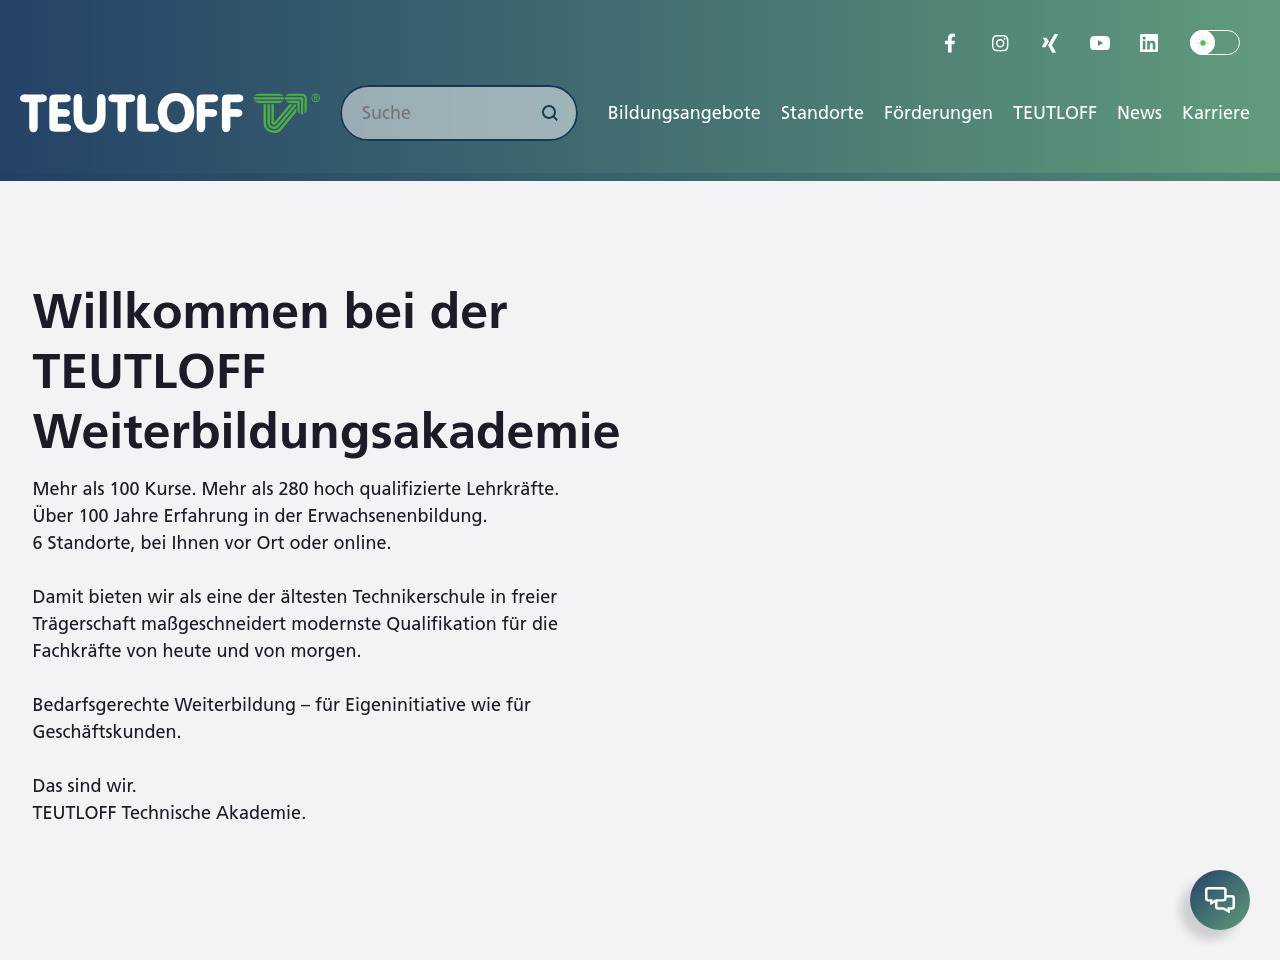Expand the Förderungen menu
The width and height of the screenshot is (1280, 960).
pos(938,113)
